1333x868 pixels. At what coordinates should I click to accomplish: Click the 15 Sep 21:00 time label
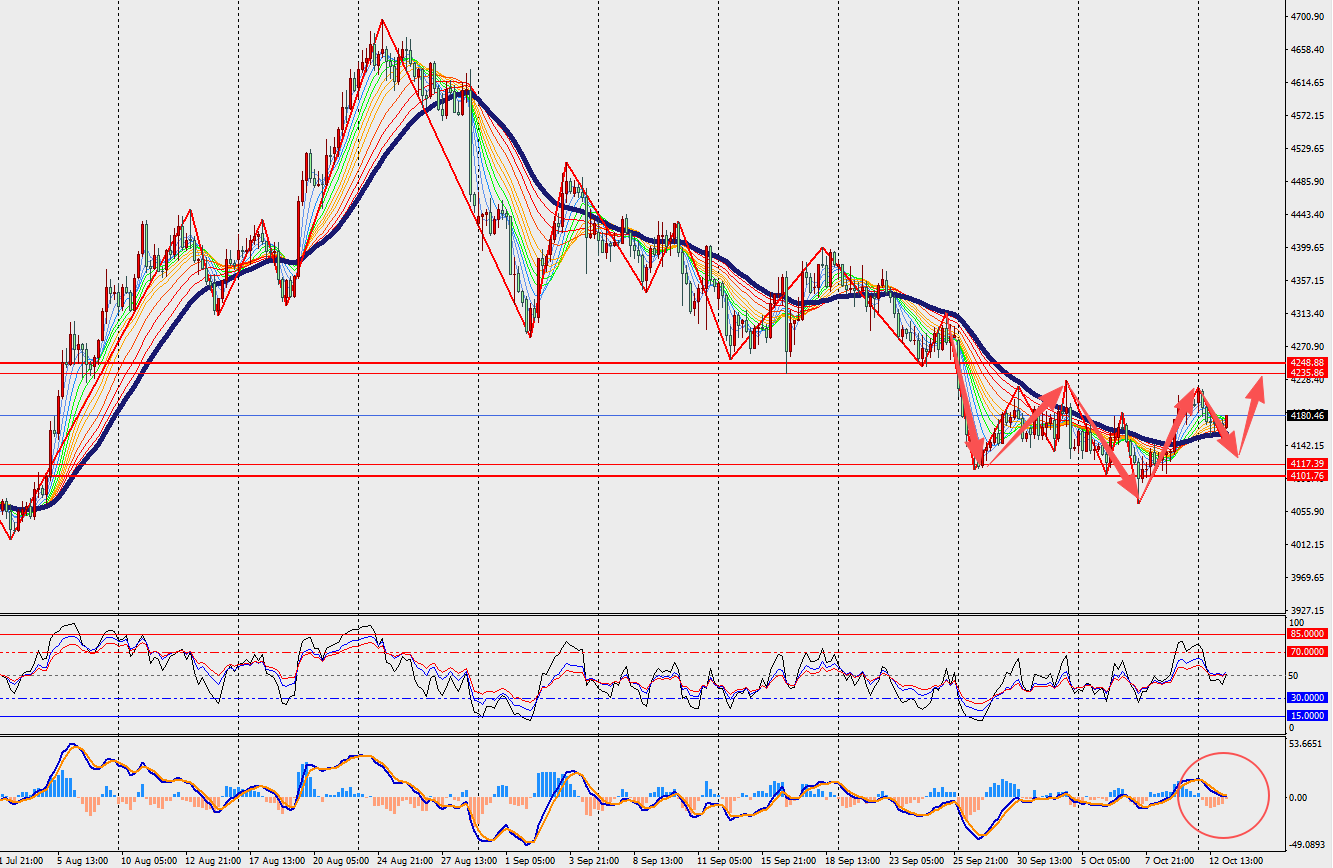(x=791, y=860)
